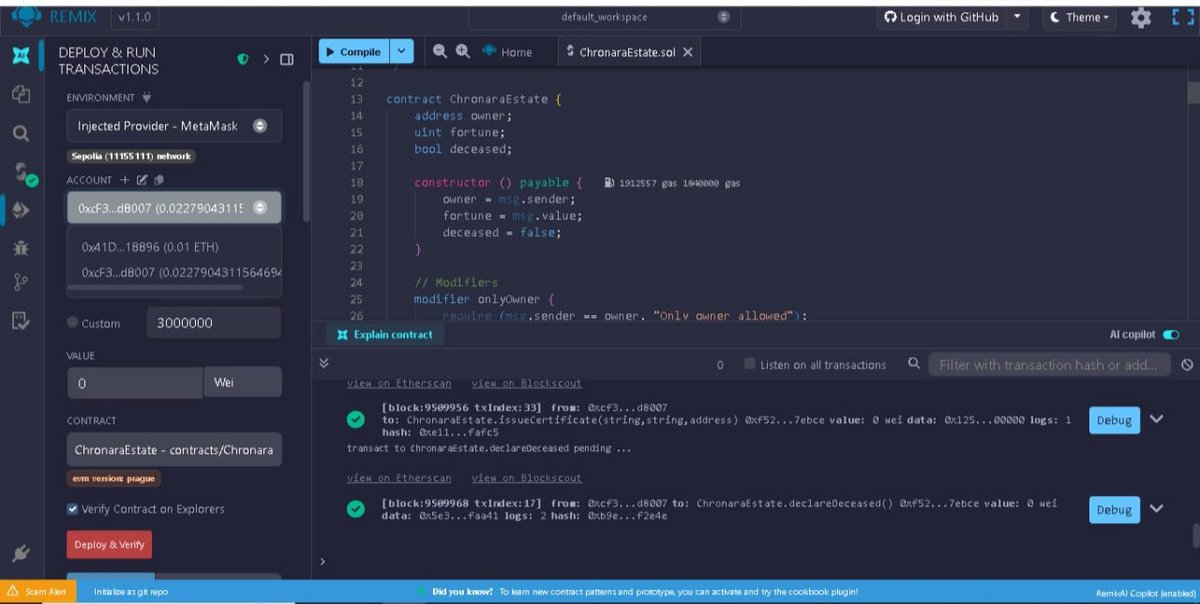Select account 0xcF3...d8007 in the list
Viewport: 1200px width, 604px height.
tap(181, 273)
